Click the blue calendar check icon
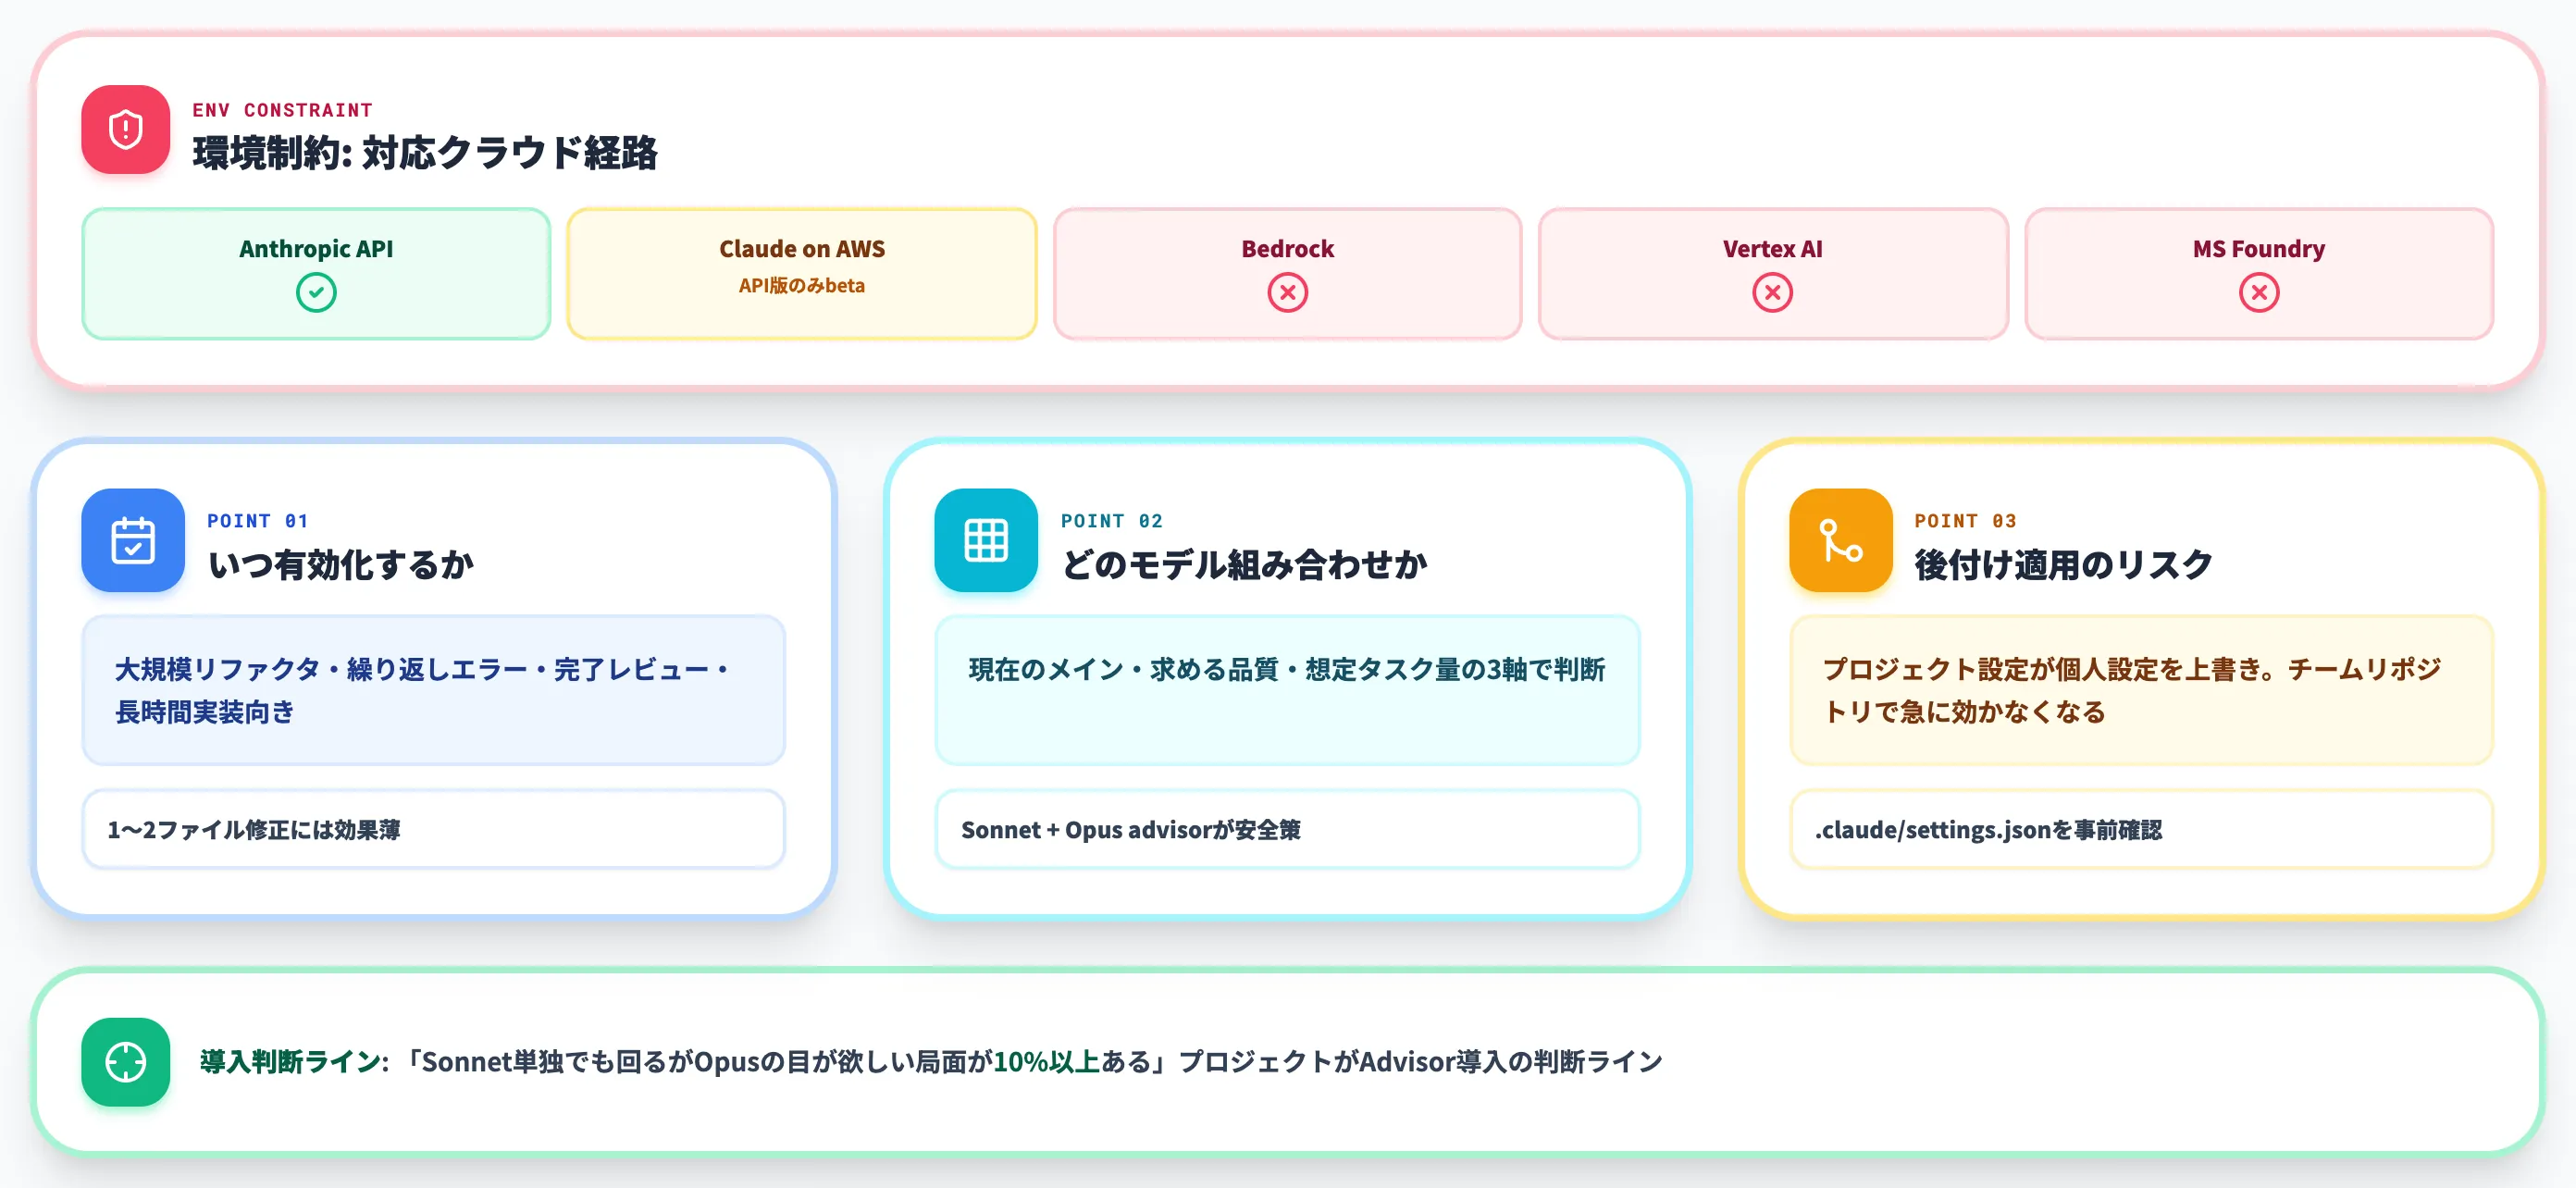Screen dimensions: 2576x1188 tap(133, 540)
